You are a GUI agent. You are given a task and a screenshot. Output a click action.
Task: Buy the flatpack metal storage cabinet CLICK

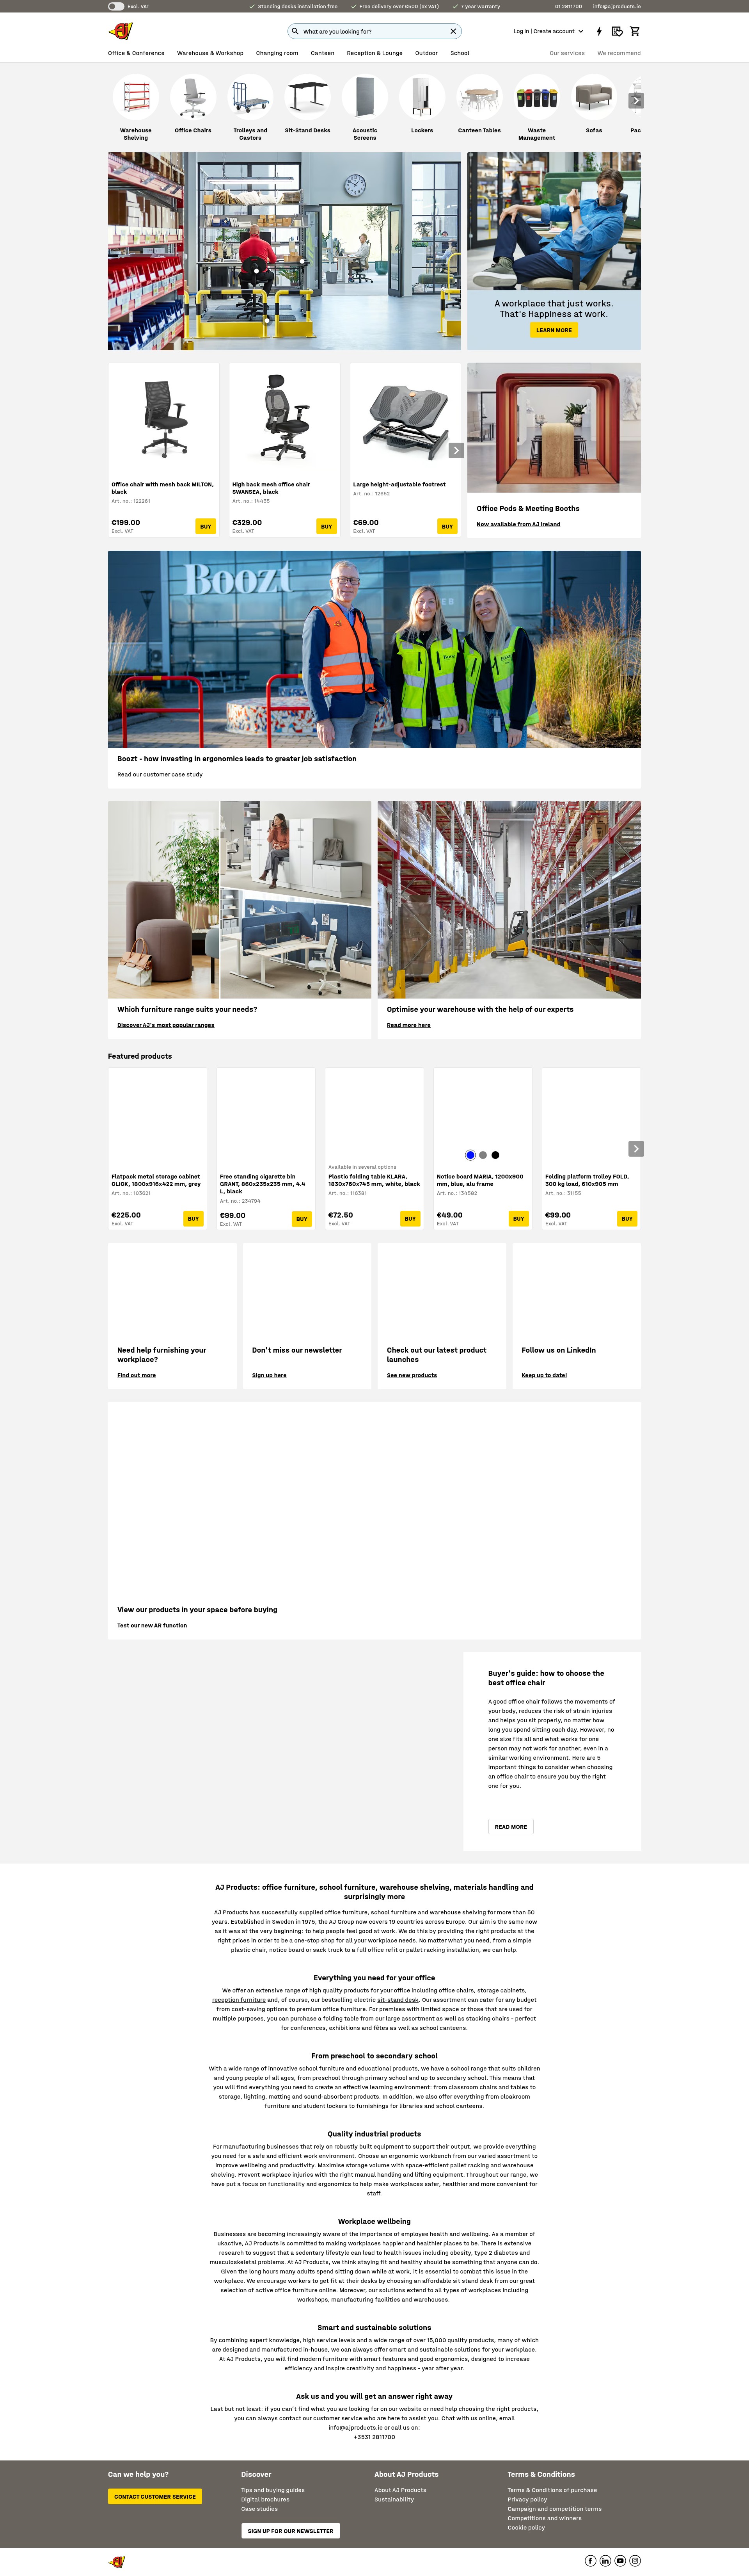pos(193,1219)
